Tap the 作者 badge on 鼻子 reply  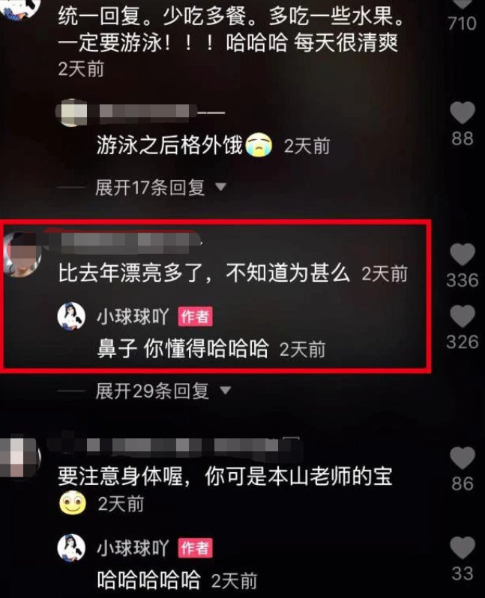(x=195, y=317)
